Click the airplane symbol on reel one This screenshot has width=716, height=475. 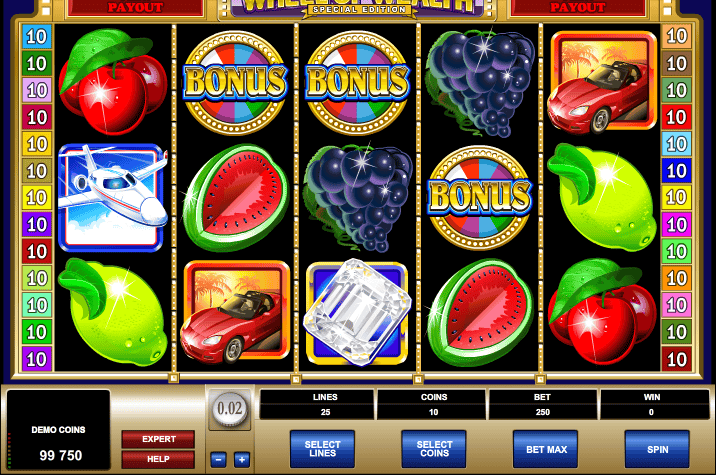[112, 197]
